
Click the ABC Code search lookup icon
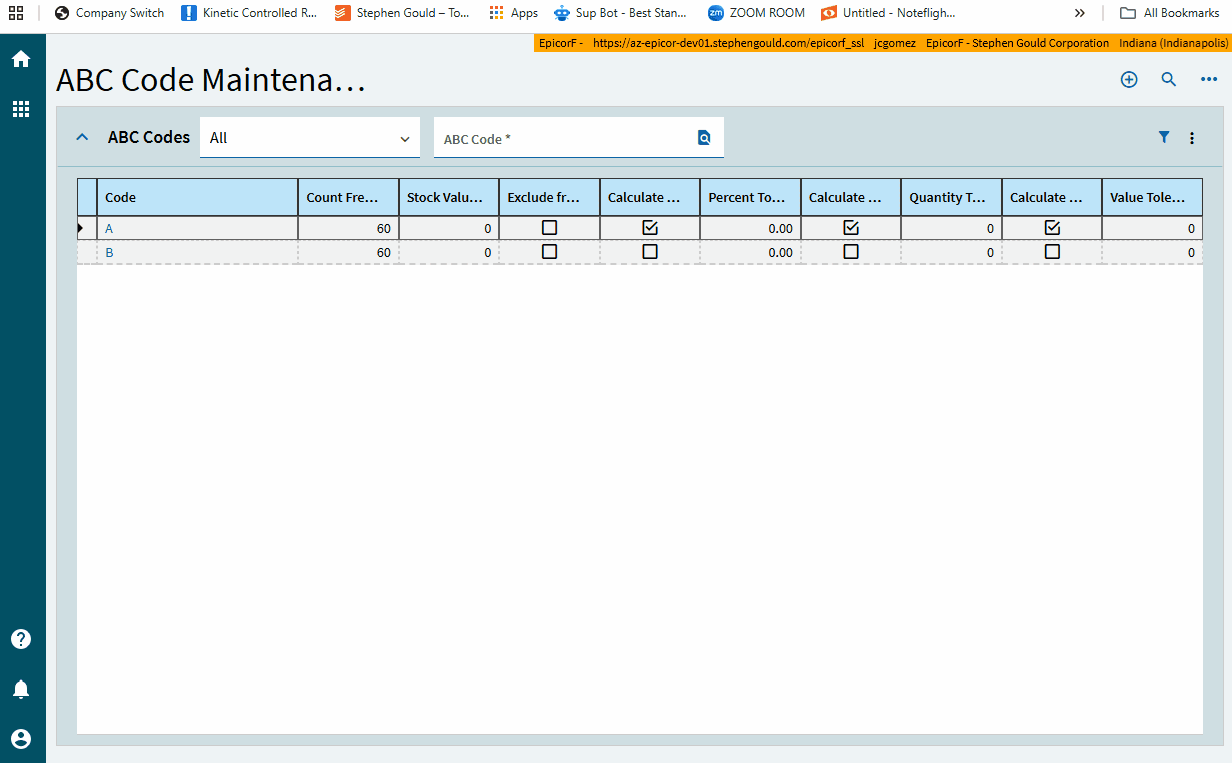tap(704, 138)
